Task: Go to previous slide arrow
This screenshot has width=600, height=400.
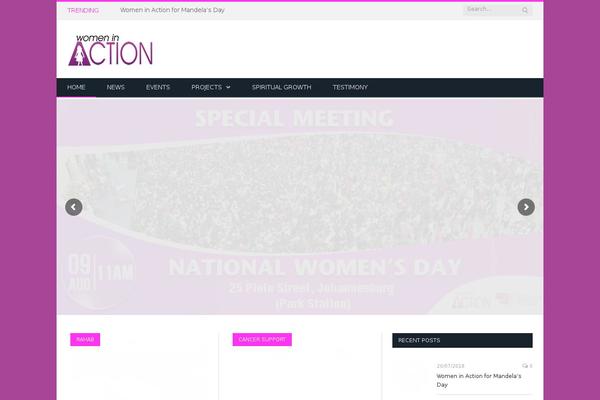Action: point(73,207)
